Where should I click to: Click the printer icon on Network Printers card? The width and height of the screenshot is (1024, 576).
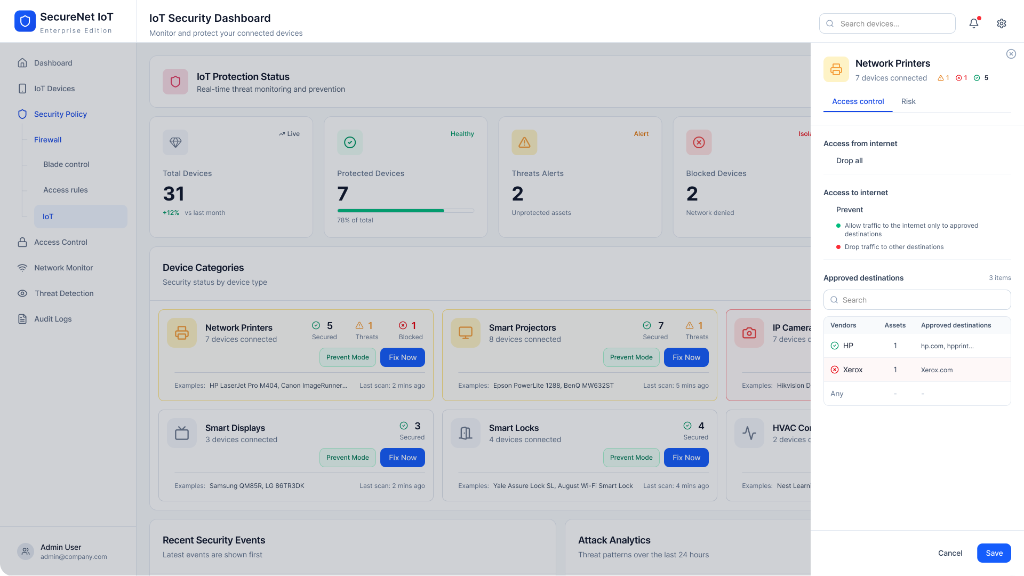point(182,333)
